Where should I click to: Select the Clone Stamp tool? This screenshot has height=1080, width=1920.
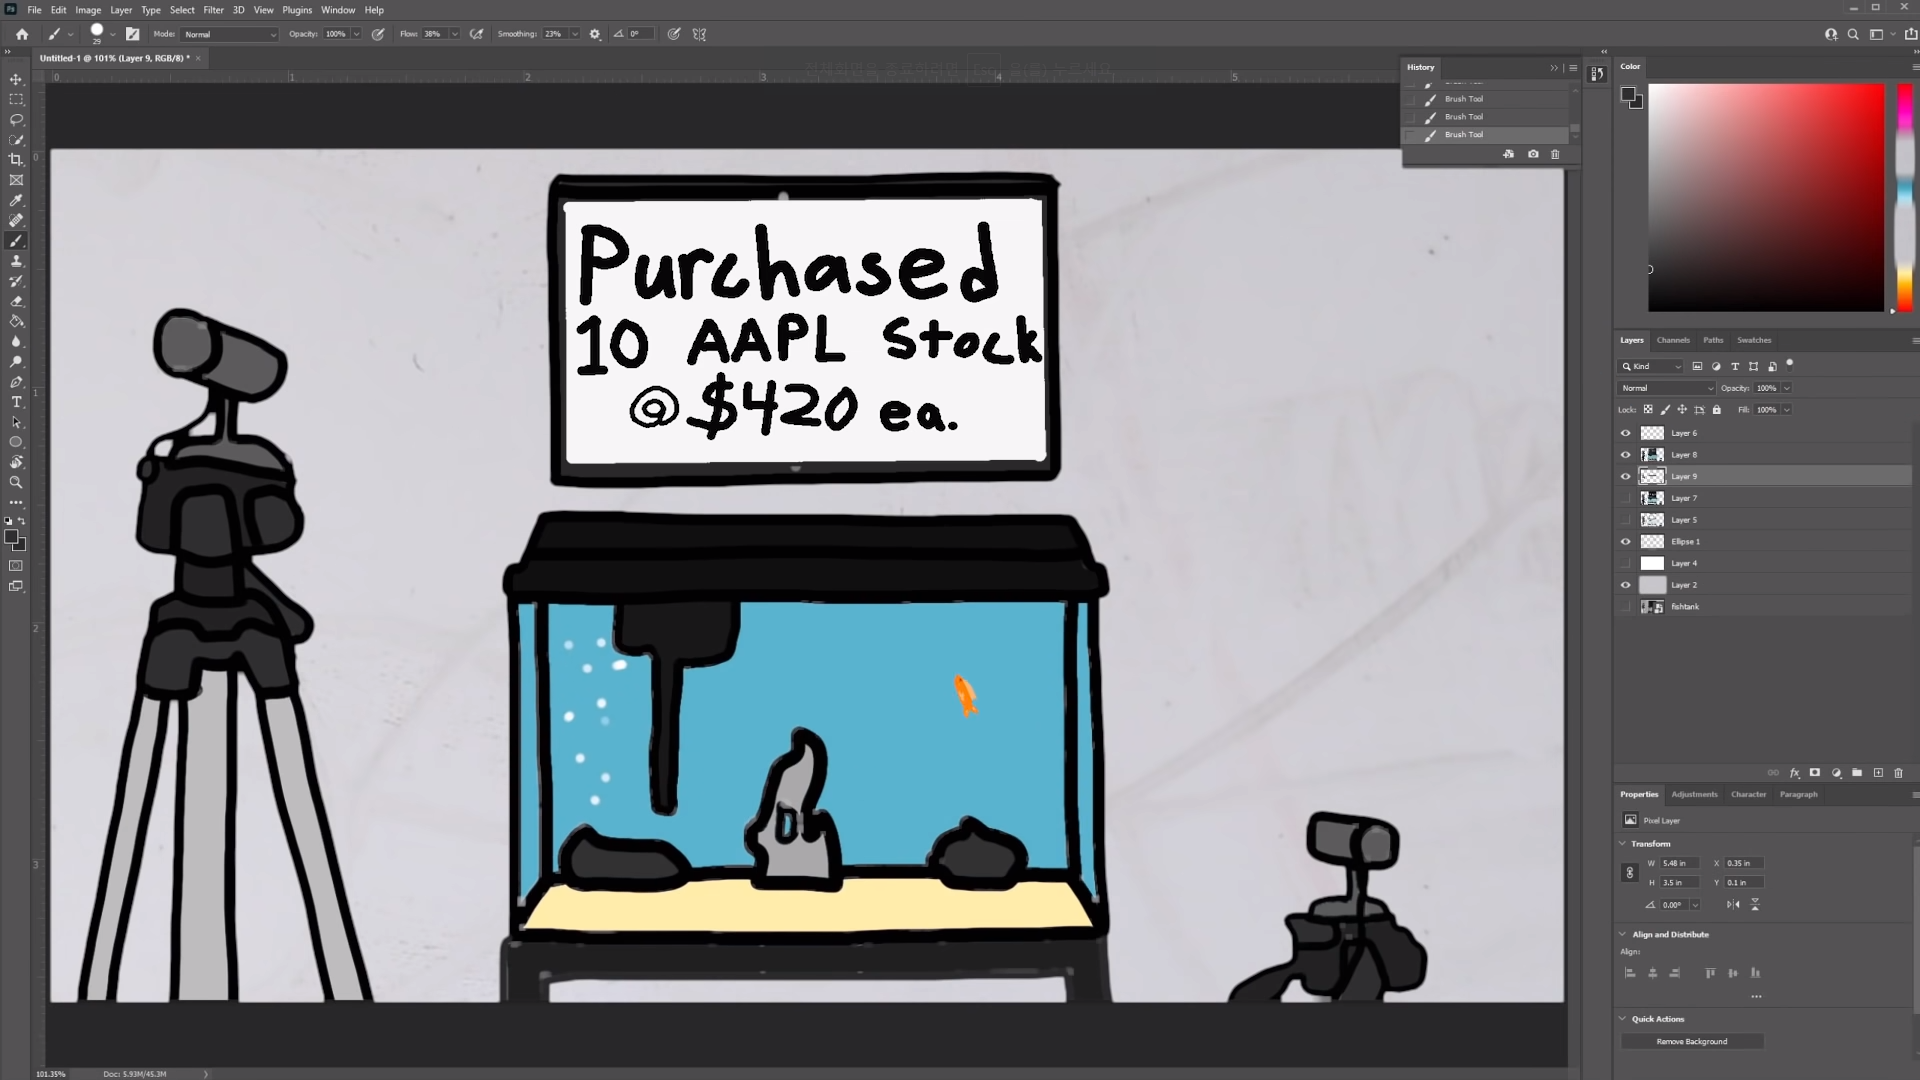[16, 261]
